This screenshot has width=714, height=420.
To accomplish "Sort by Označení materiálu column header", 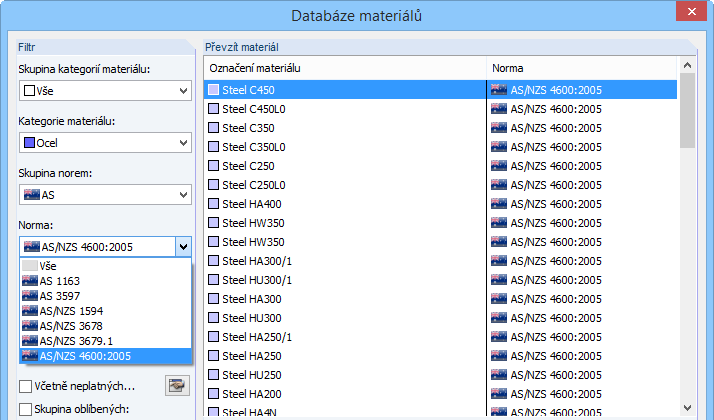I will click(x=345, y=68).
